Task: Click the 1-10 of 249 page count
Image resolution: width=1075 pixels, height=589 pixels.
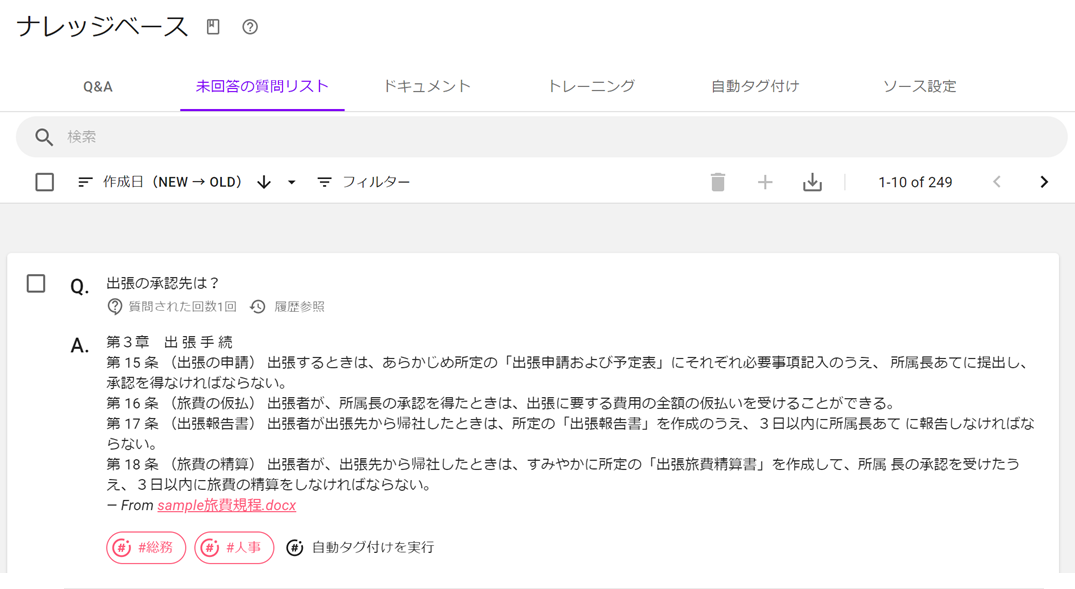Action: coord(915,182)
